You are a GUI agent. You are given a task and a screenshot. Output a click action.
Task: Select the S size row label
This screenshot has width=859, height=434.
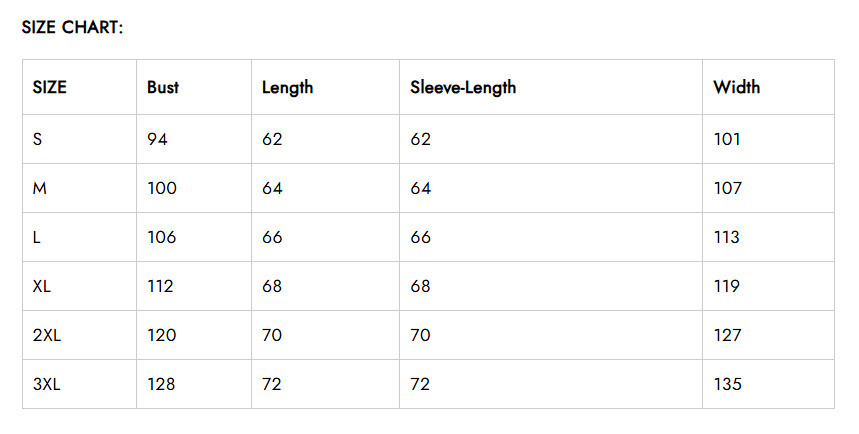pyautogui.click(x=38, y=139)
